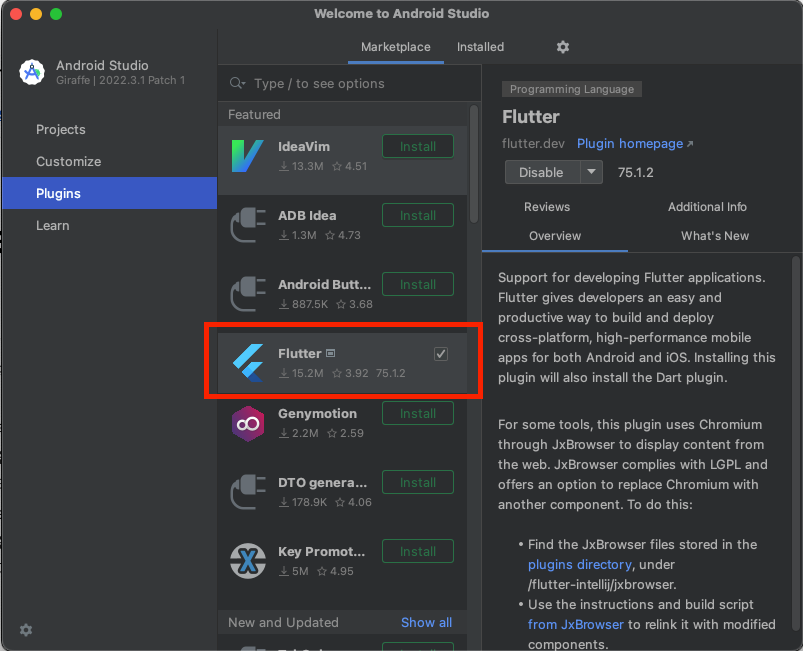Select the Overview tab
Image resolution: width=803 pixels, height=651 pixels.
click(x=555, y=236)
